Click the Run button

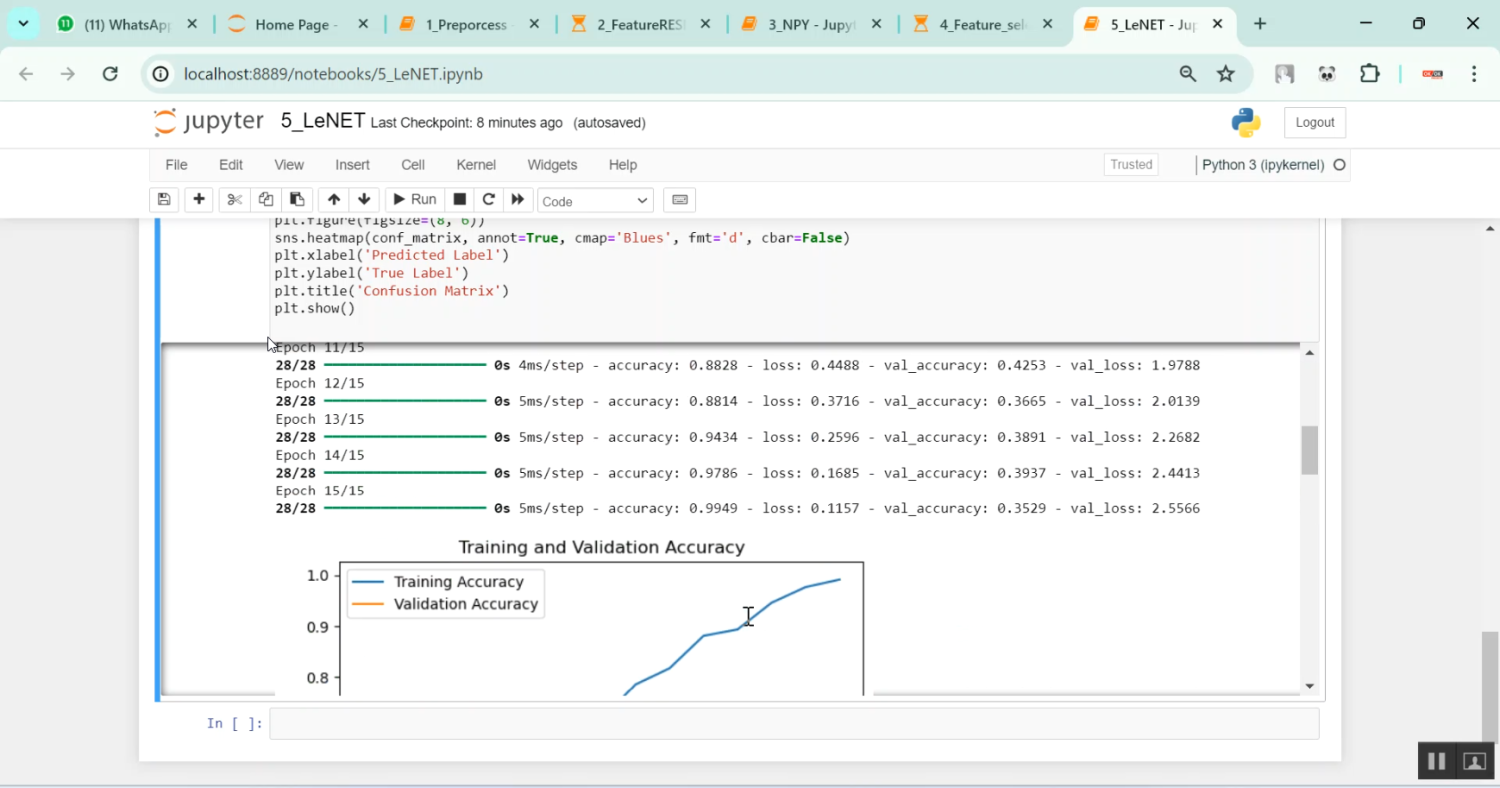point(414,200)
